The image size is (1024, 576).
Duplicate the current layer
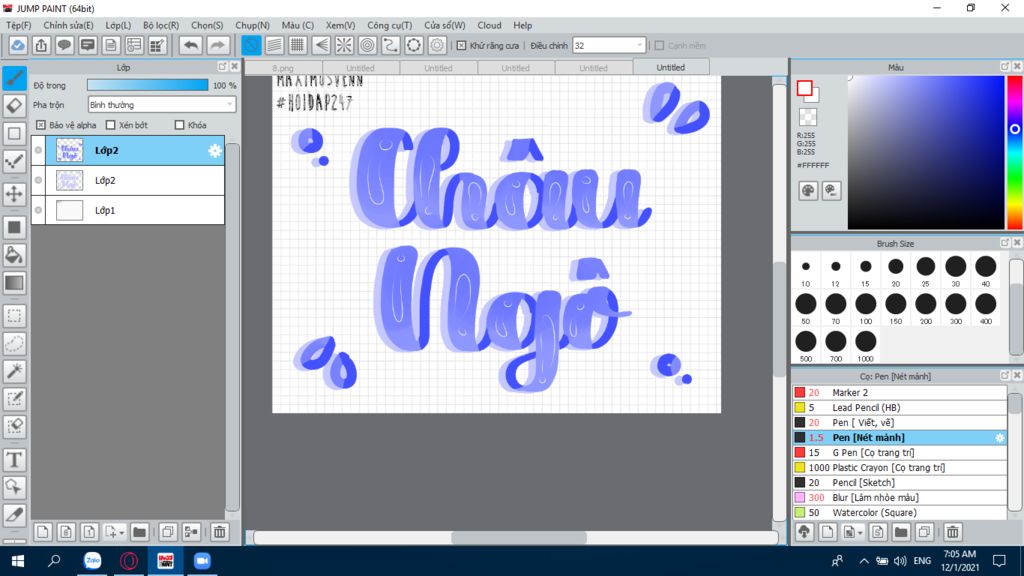coord(168,532)
